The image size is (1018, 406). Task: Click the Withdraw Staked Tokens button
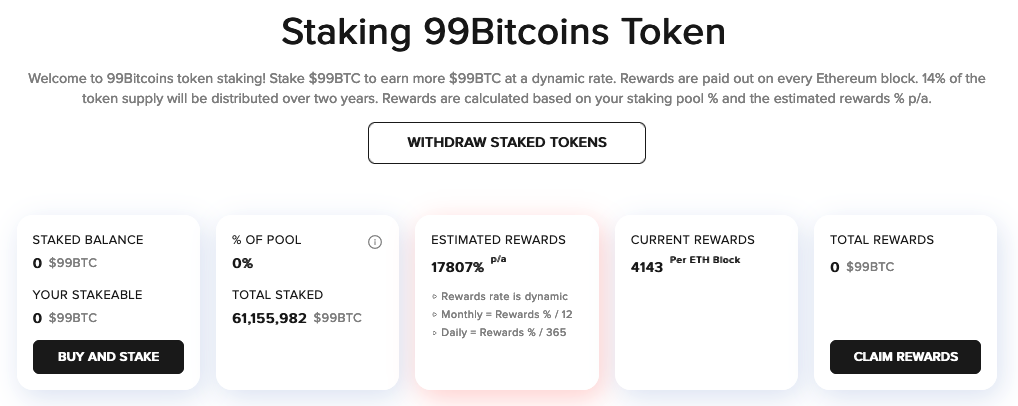point(506,143)
